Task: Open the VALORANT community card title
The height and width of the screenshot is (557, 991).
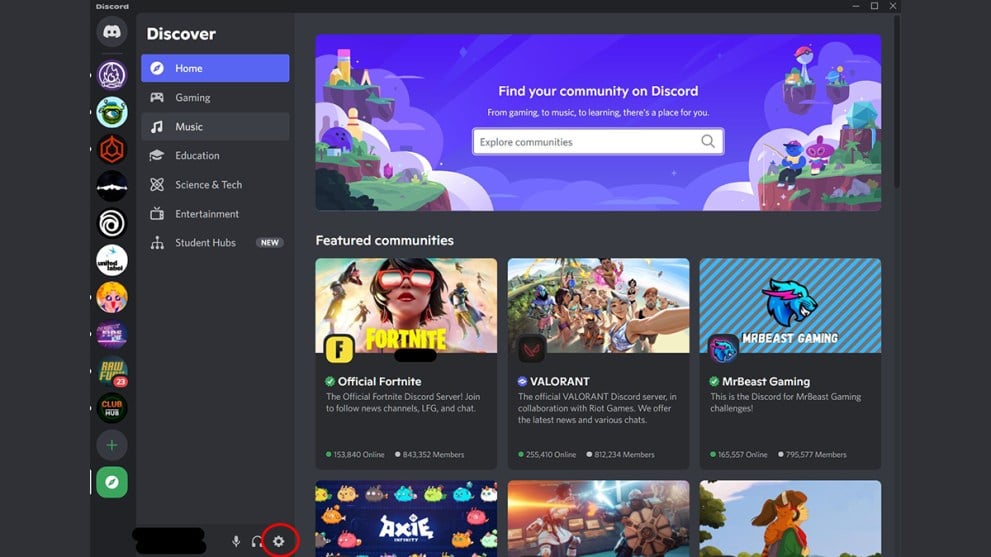Action: pyautogui.click(x=559, y=381)
